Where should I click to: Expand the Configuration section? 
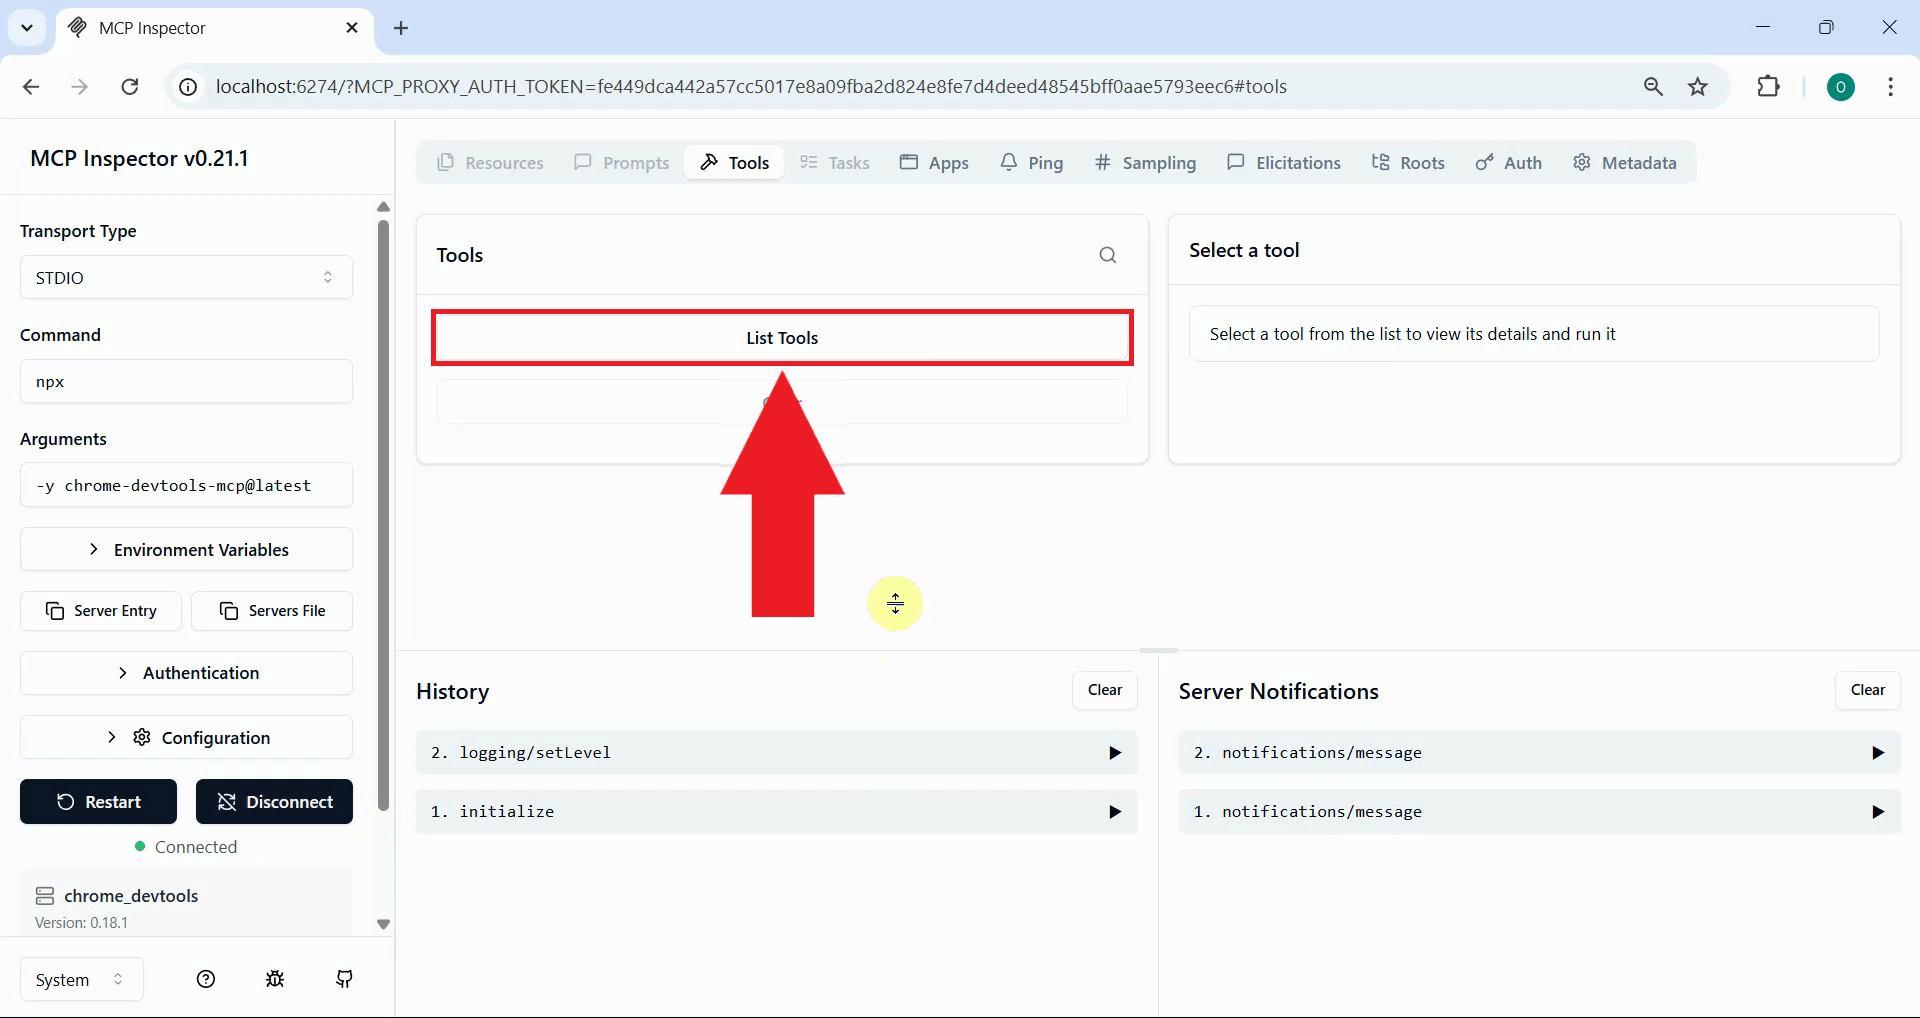[185, 737]
